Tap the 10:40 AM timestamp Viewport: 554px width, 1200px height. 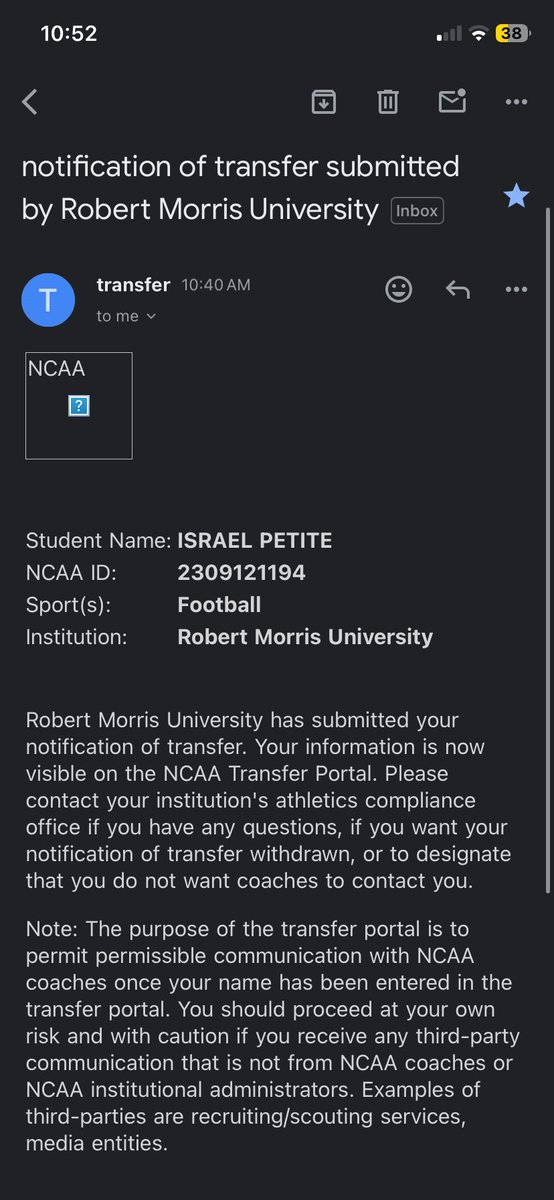216,286
